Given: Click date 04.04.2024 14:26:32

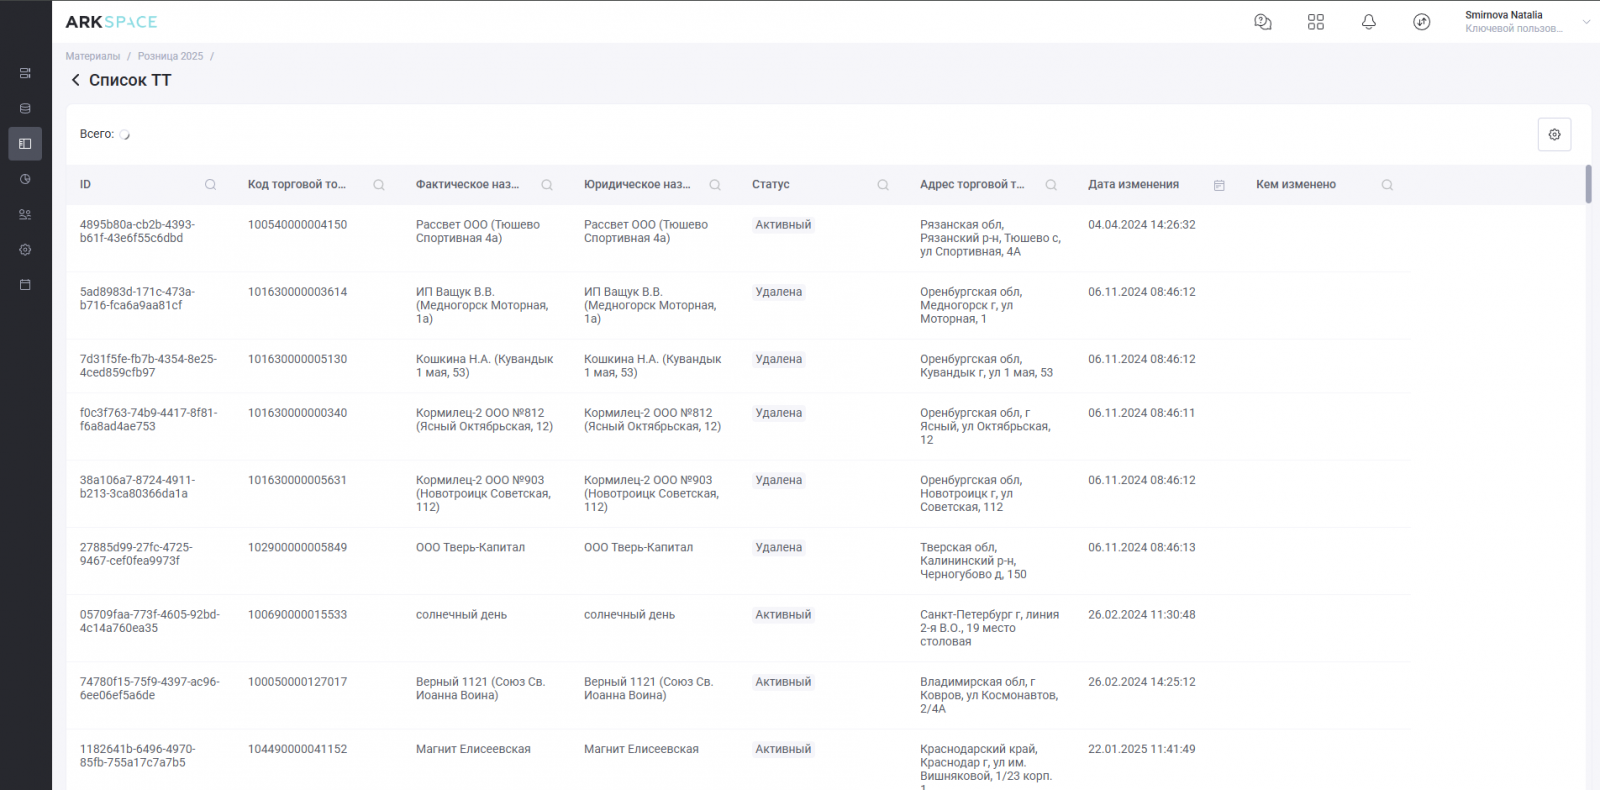Looking at the screenshot, I should pos(1142,225).
